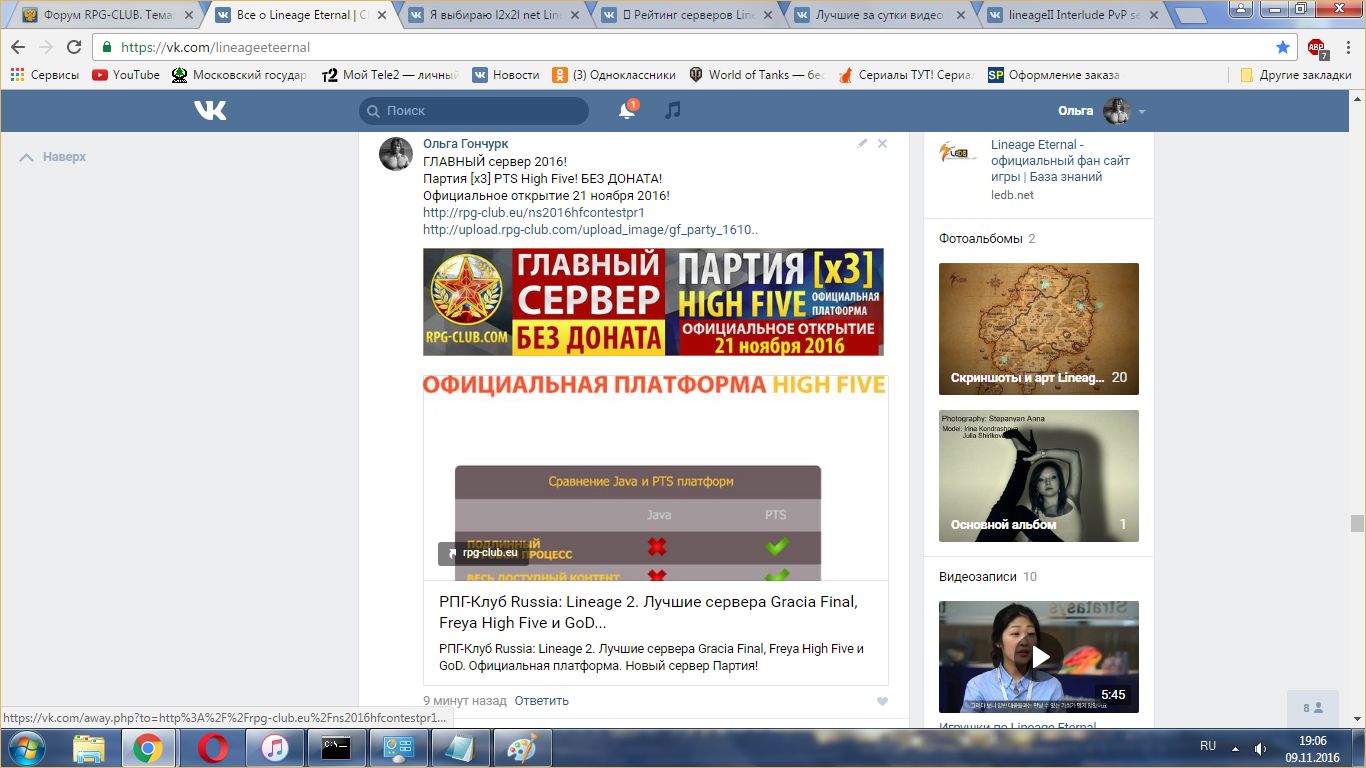Delete the post using the X icon
Screen dimensions: 1366x768
882,144
